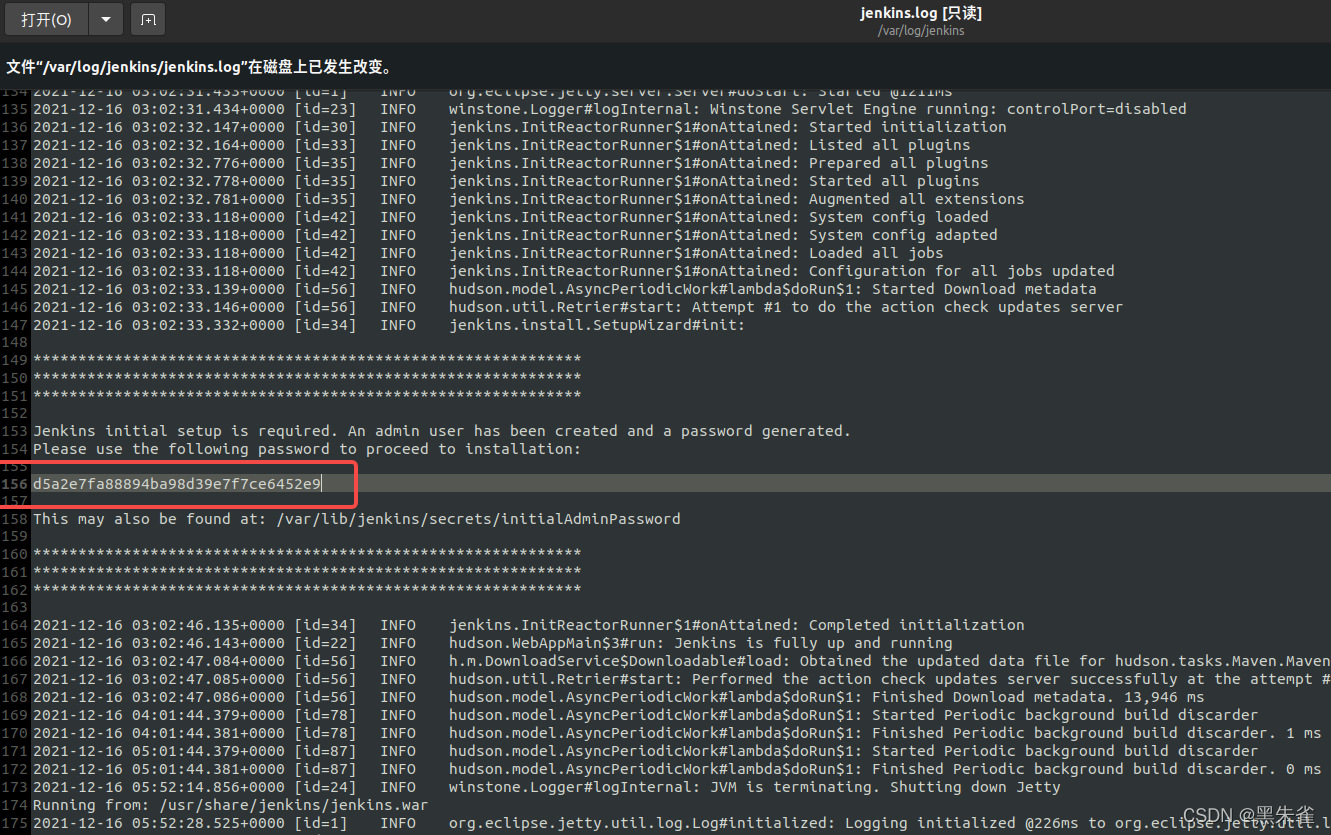Image resolution: width=1331 pixels, height=835 pixels.
Task: Click the "Started all plugins" log line
Action: pos(506,181)
